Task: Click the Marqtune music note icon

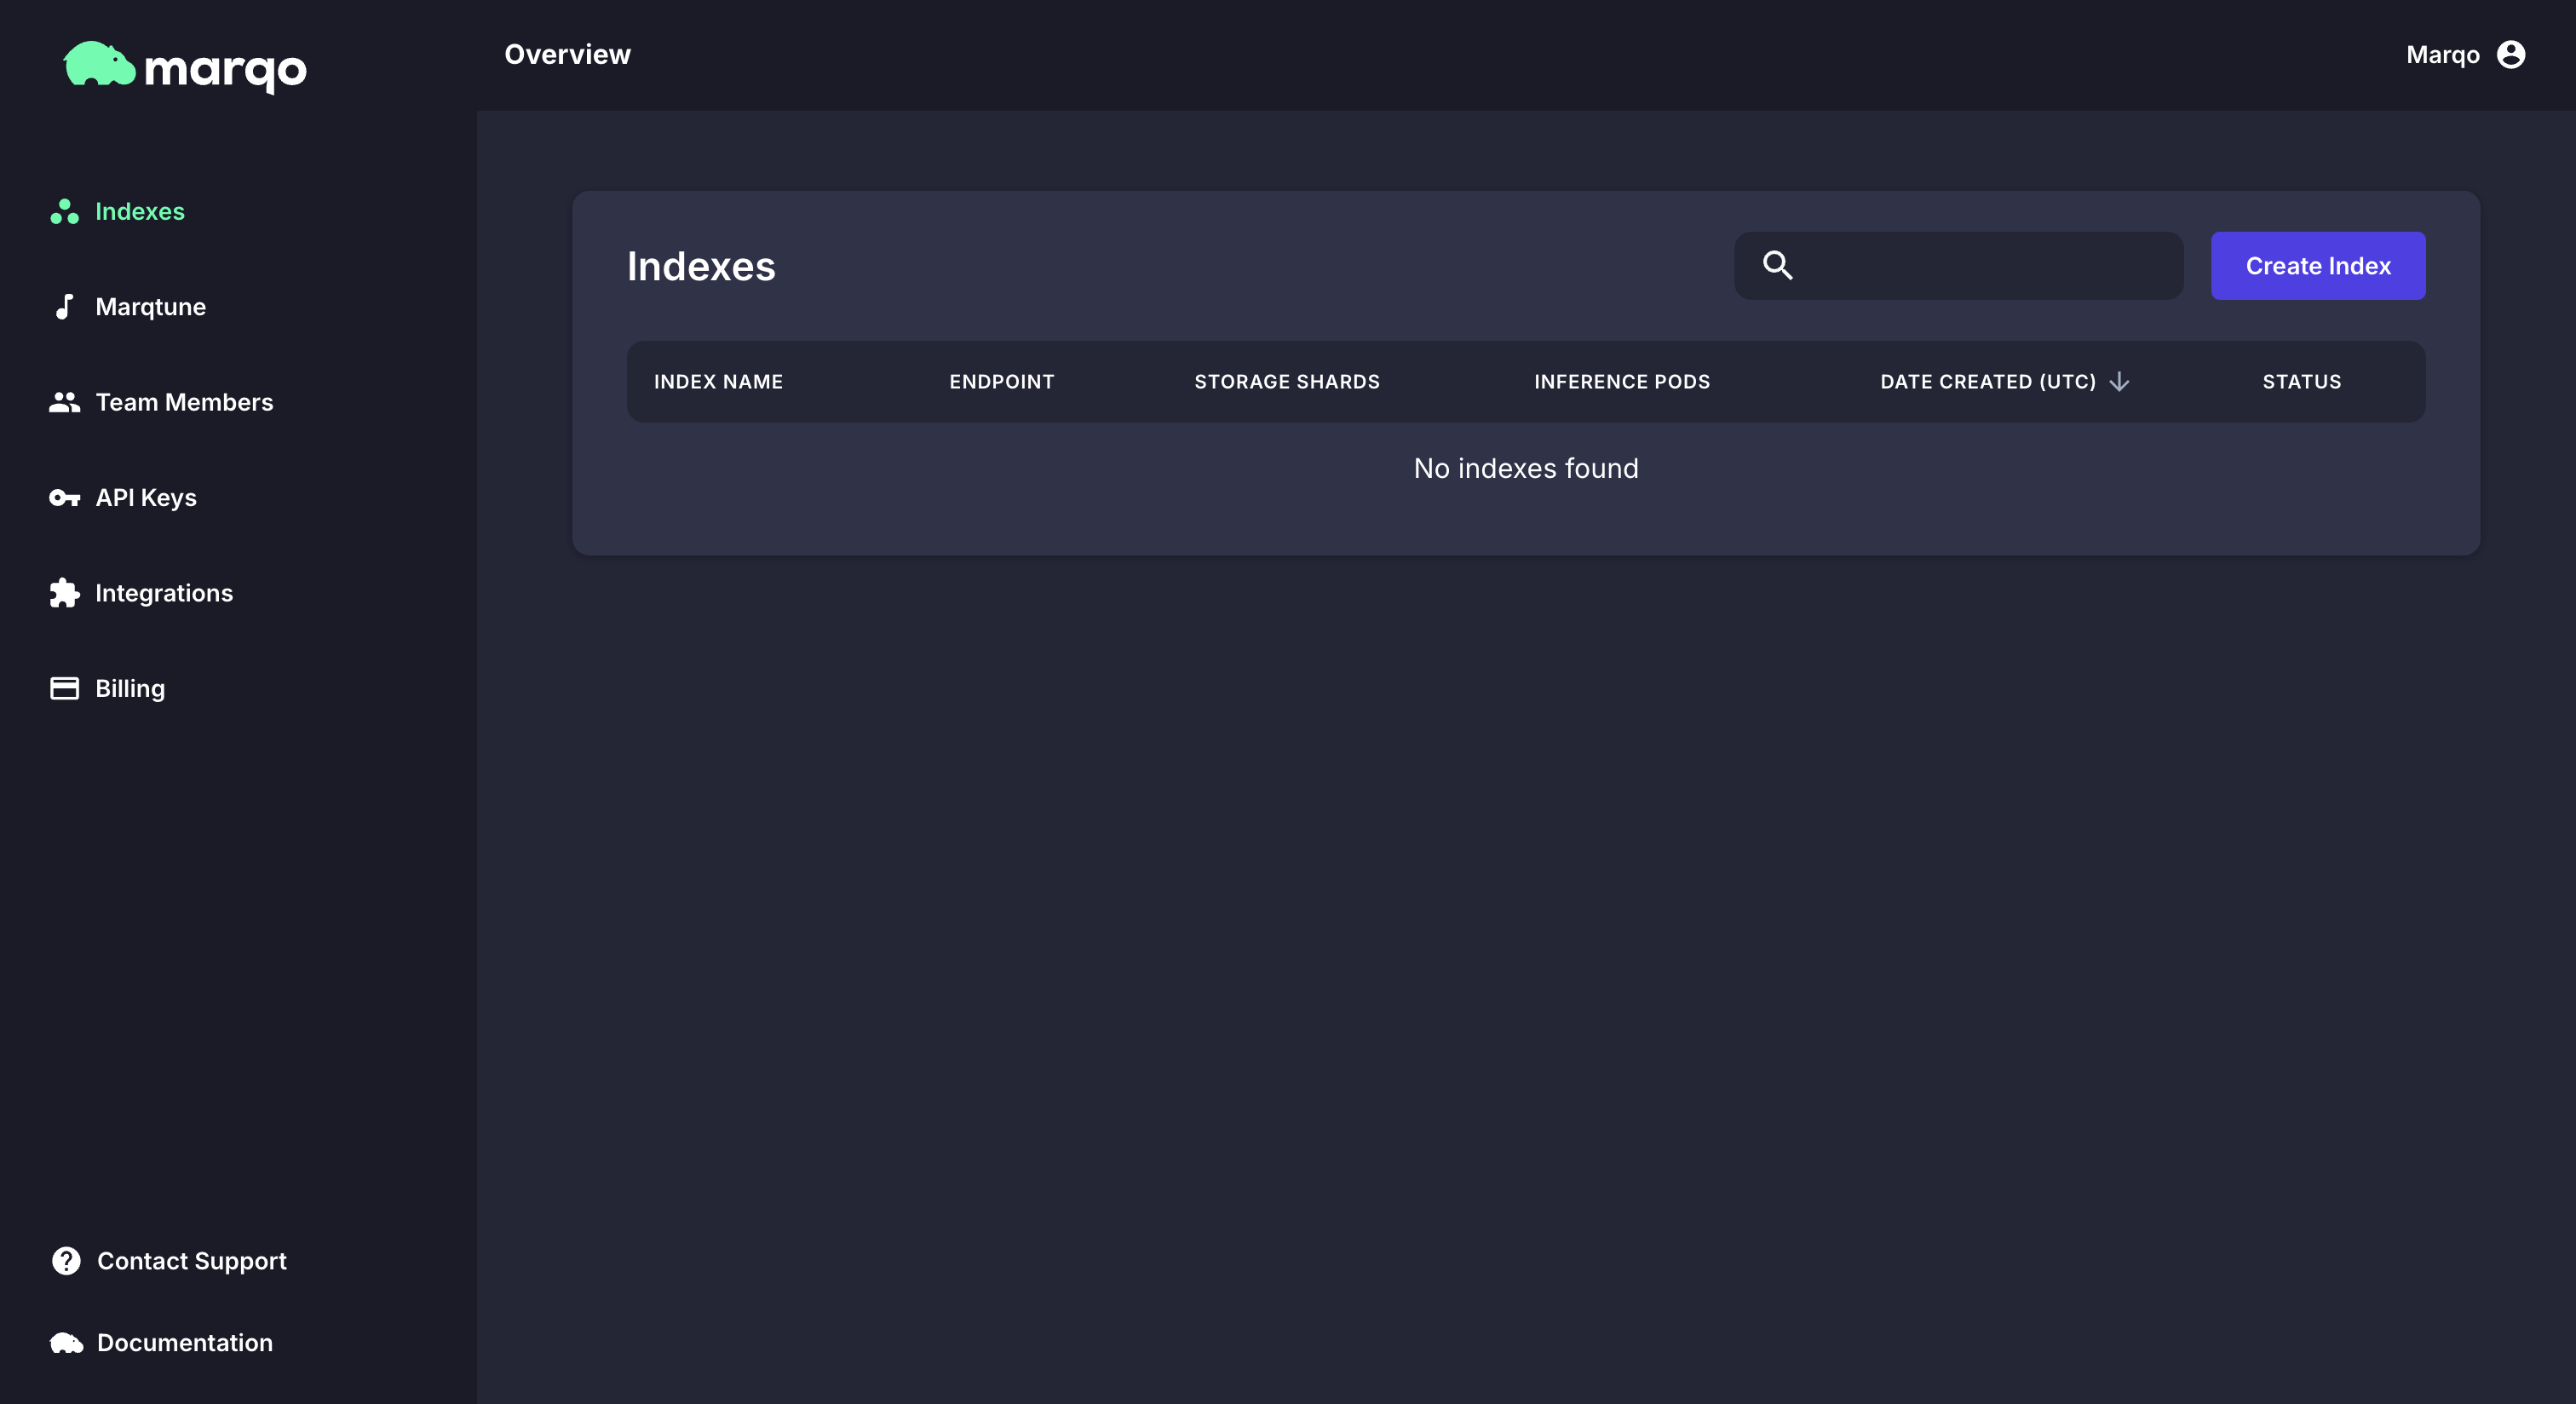Action: 64,307
